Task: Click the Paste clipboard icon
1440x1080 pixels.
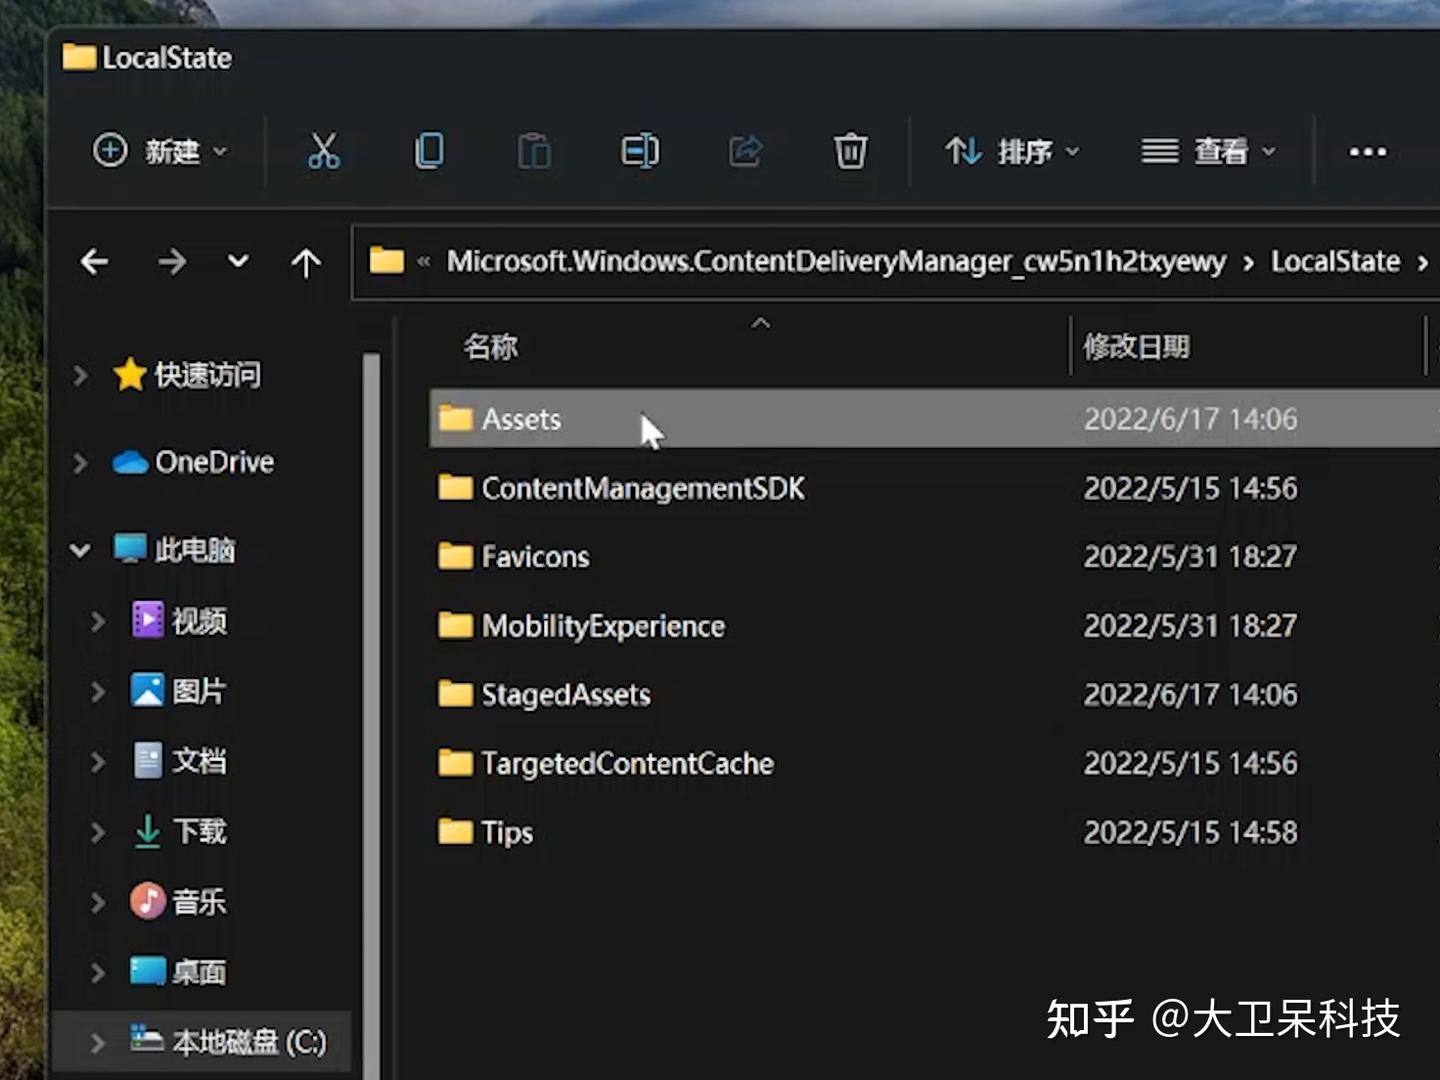Action: click(x=534, y=151)
